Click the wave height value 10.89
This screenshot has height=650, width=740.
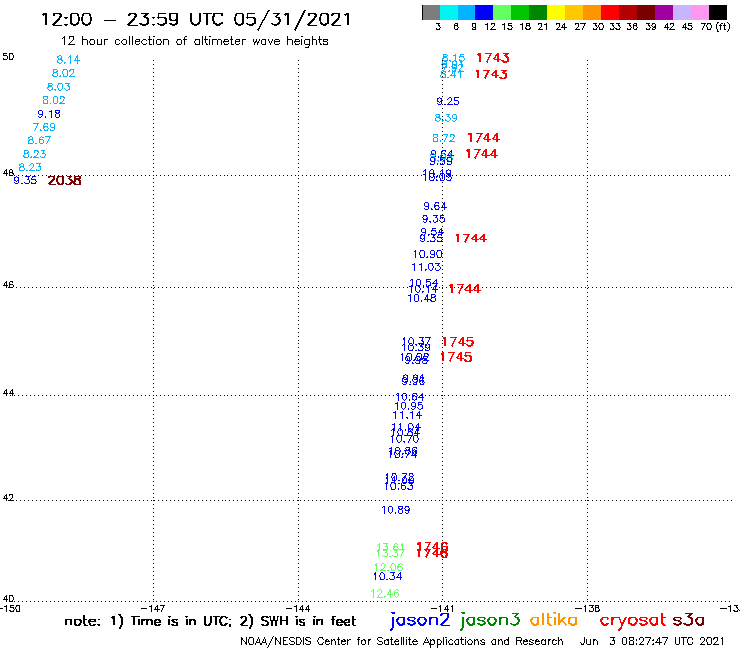(396, 510)
